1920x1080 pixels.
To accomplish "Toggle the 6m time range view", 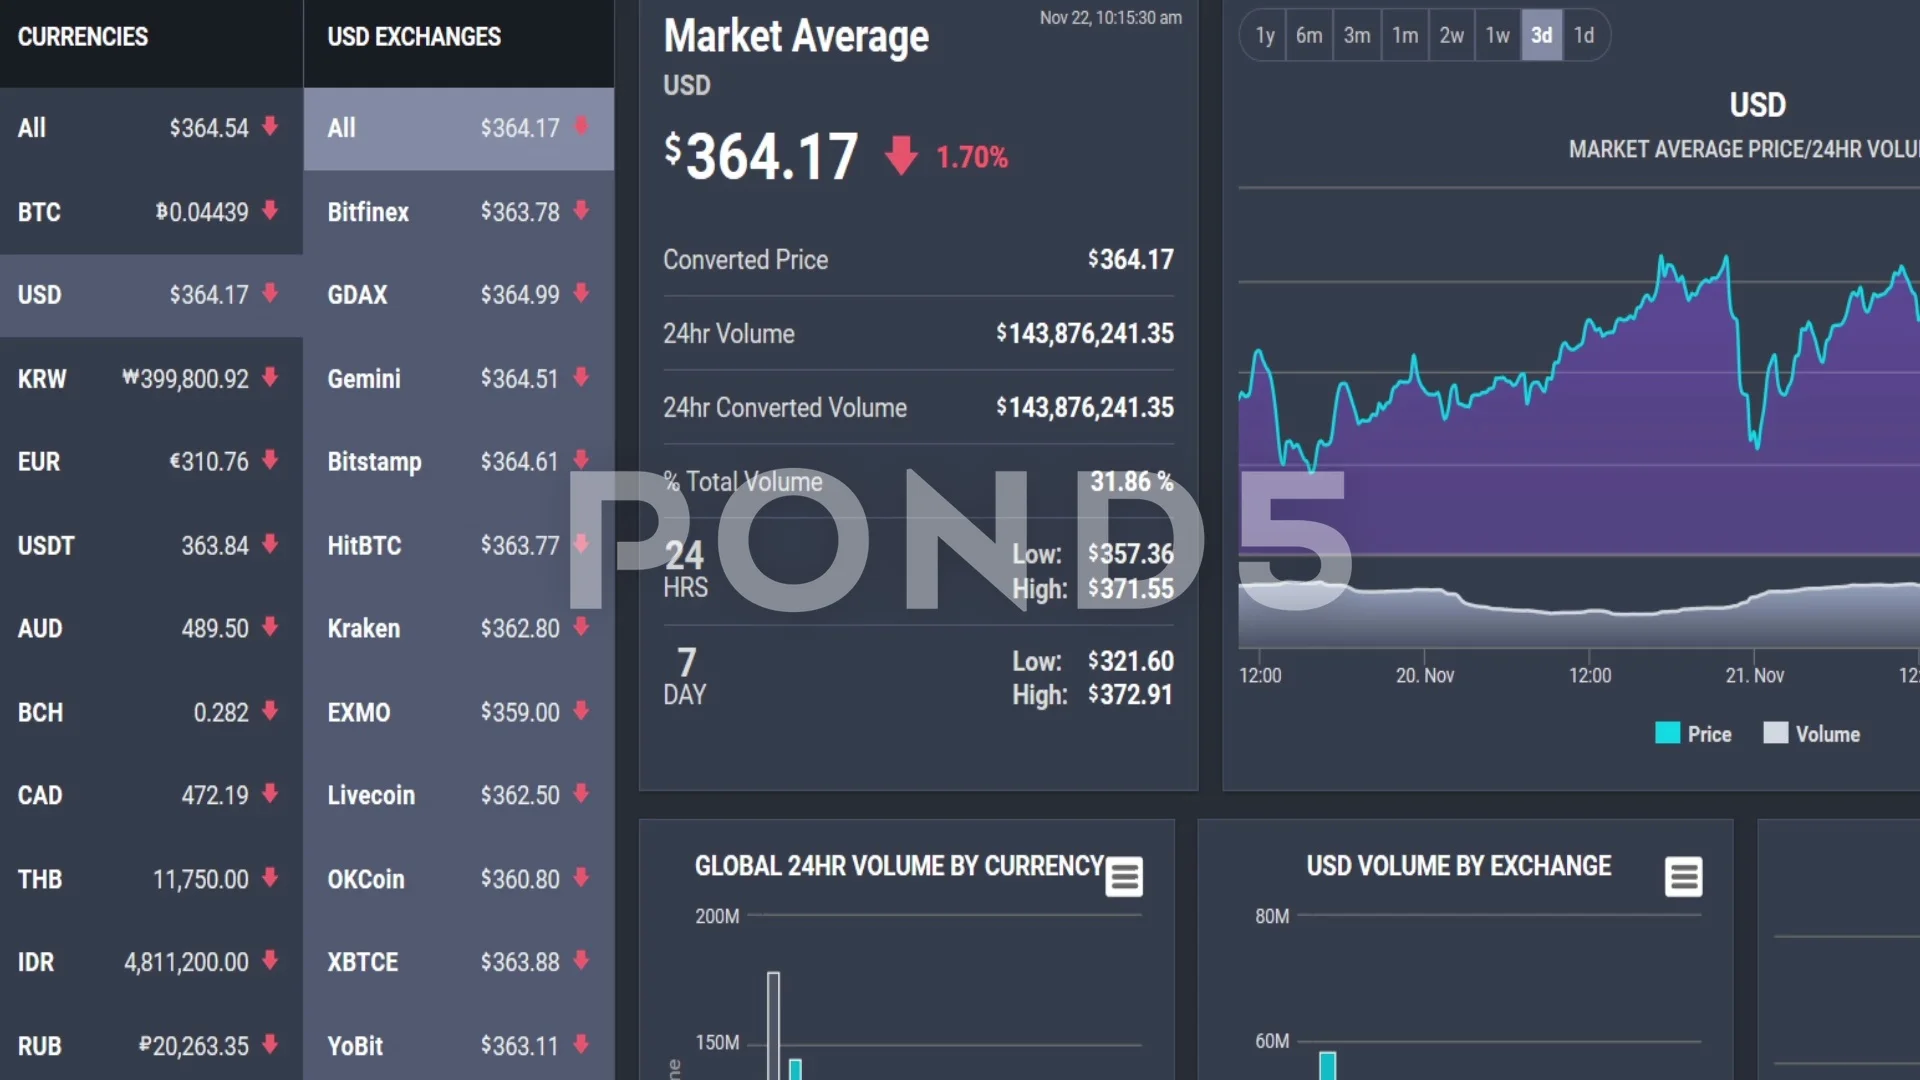I will [x=1308, y=34].
